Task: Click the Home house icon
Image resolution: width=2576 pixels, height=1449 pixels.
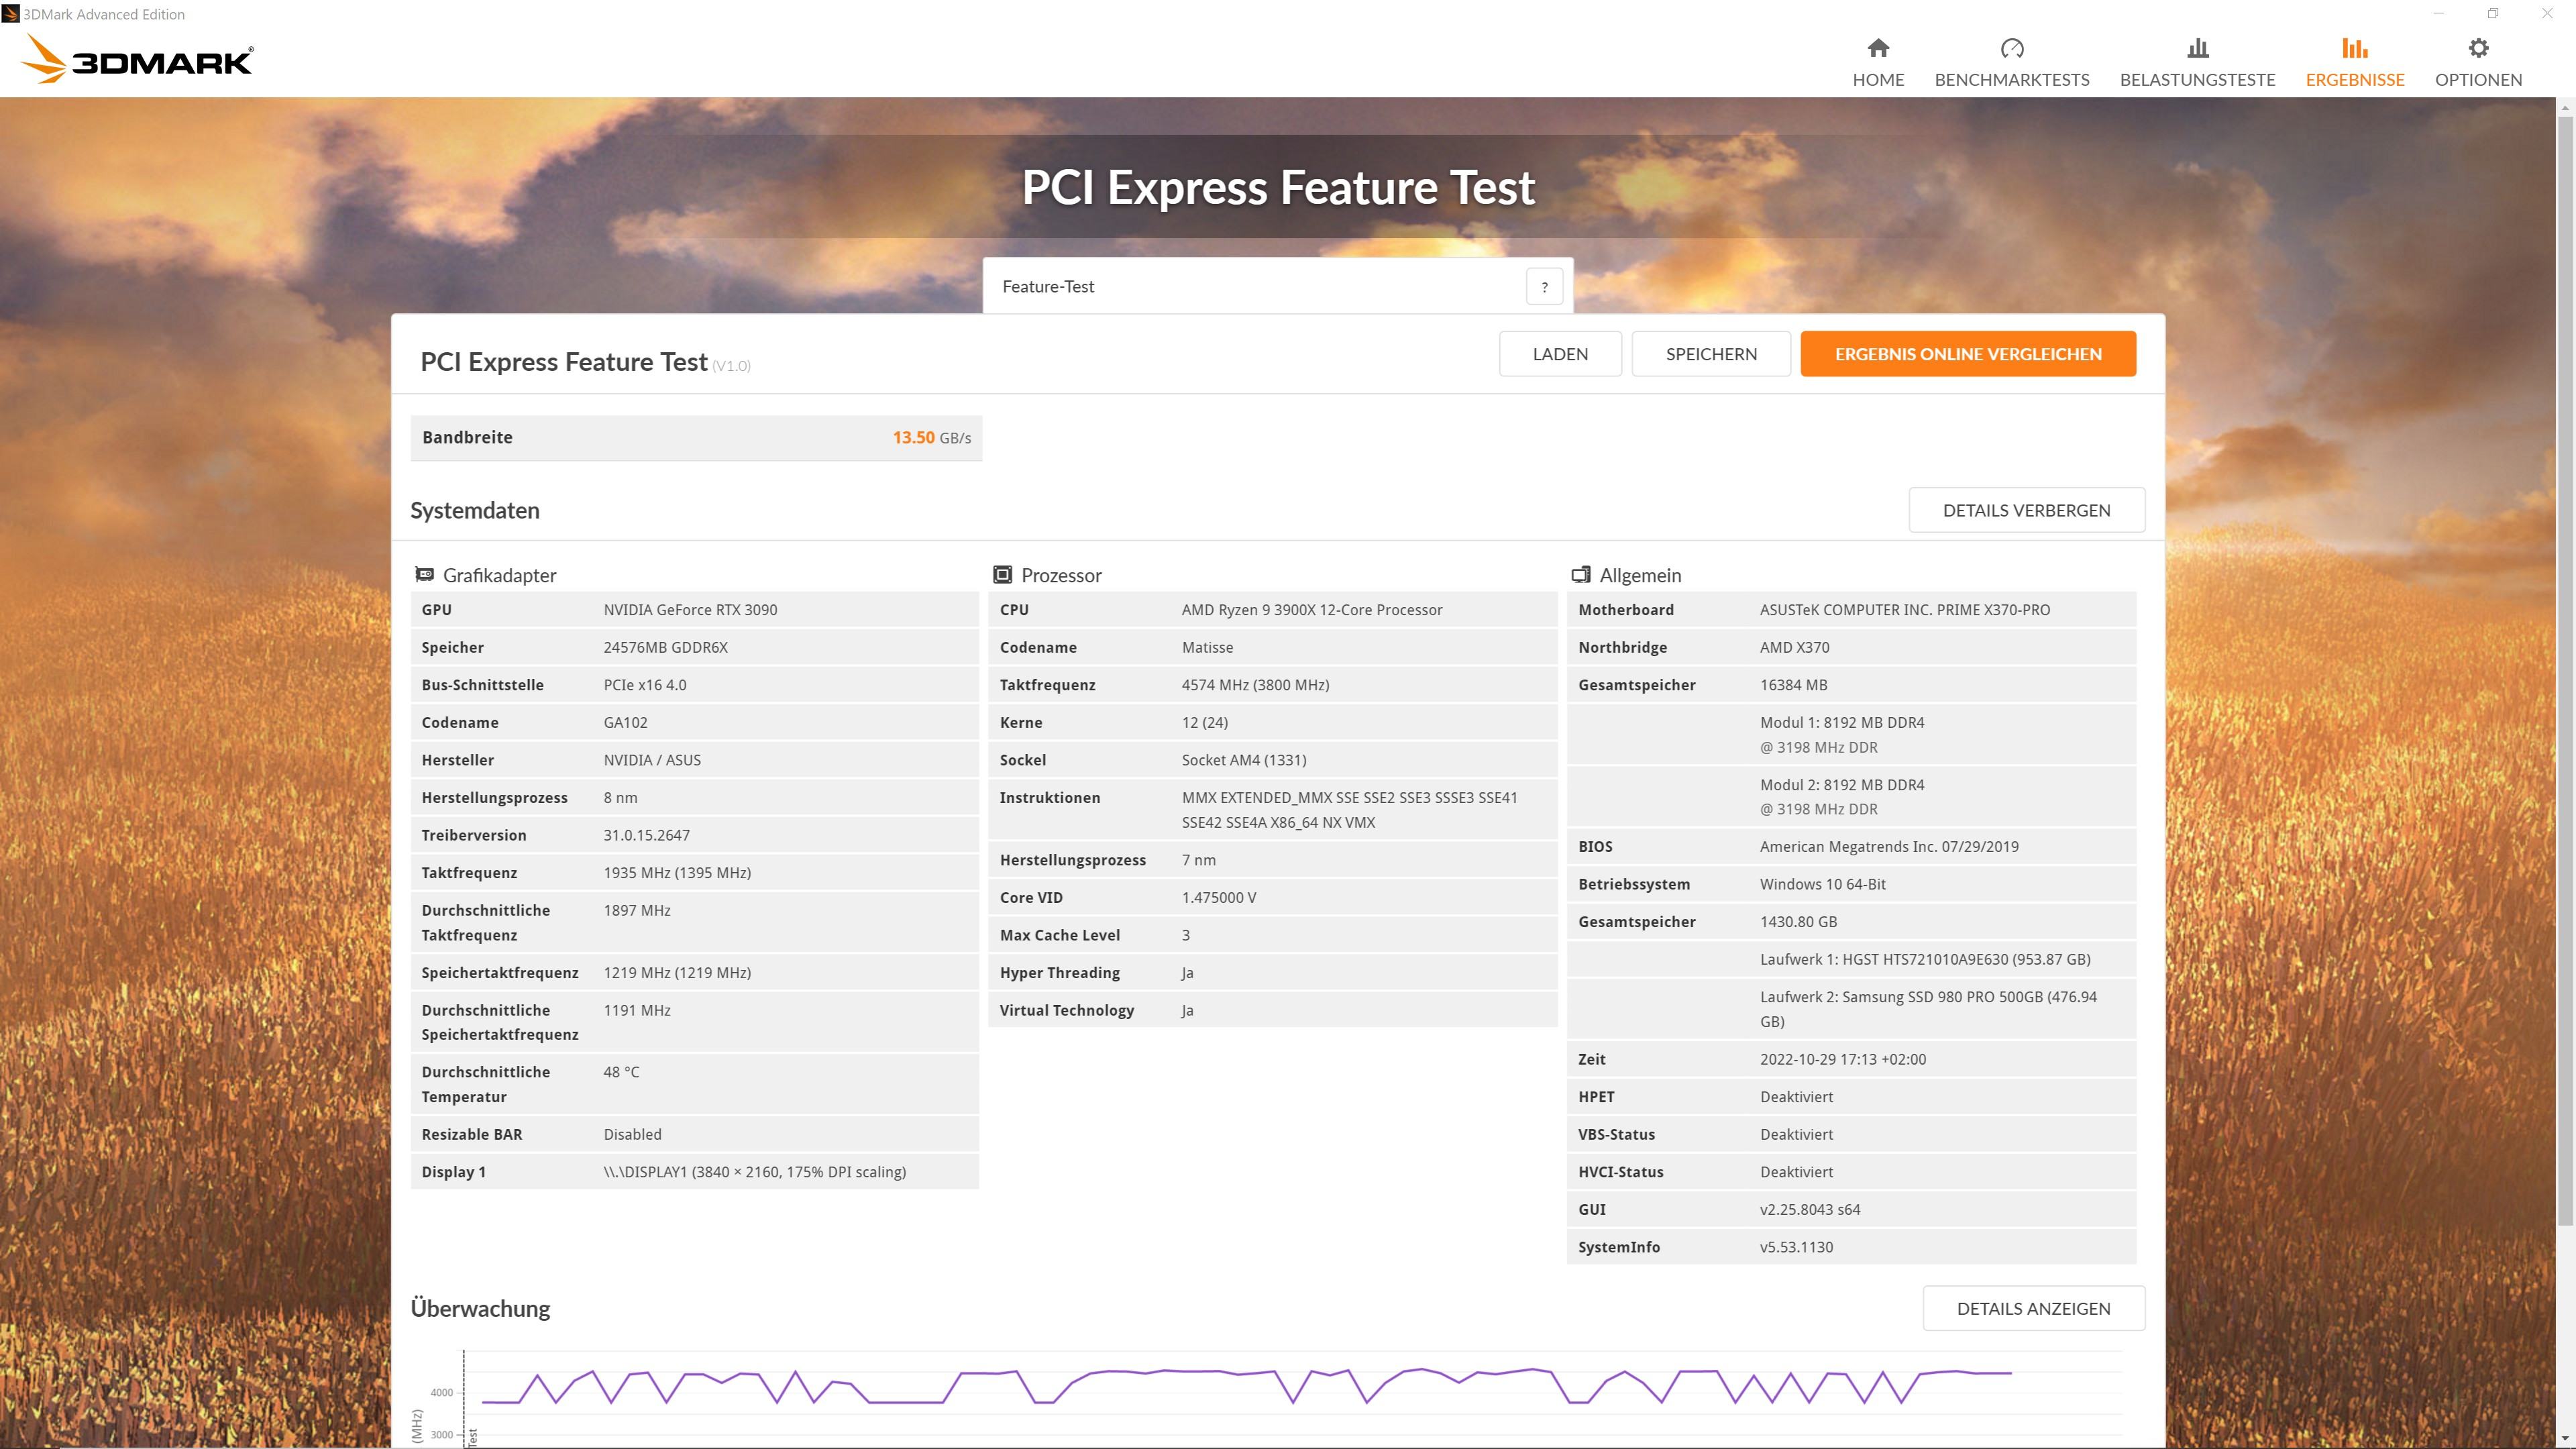Action: coord(1878,48)
